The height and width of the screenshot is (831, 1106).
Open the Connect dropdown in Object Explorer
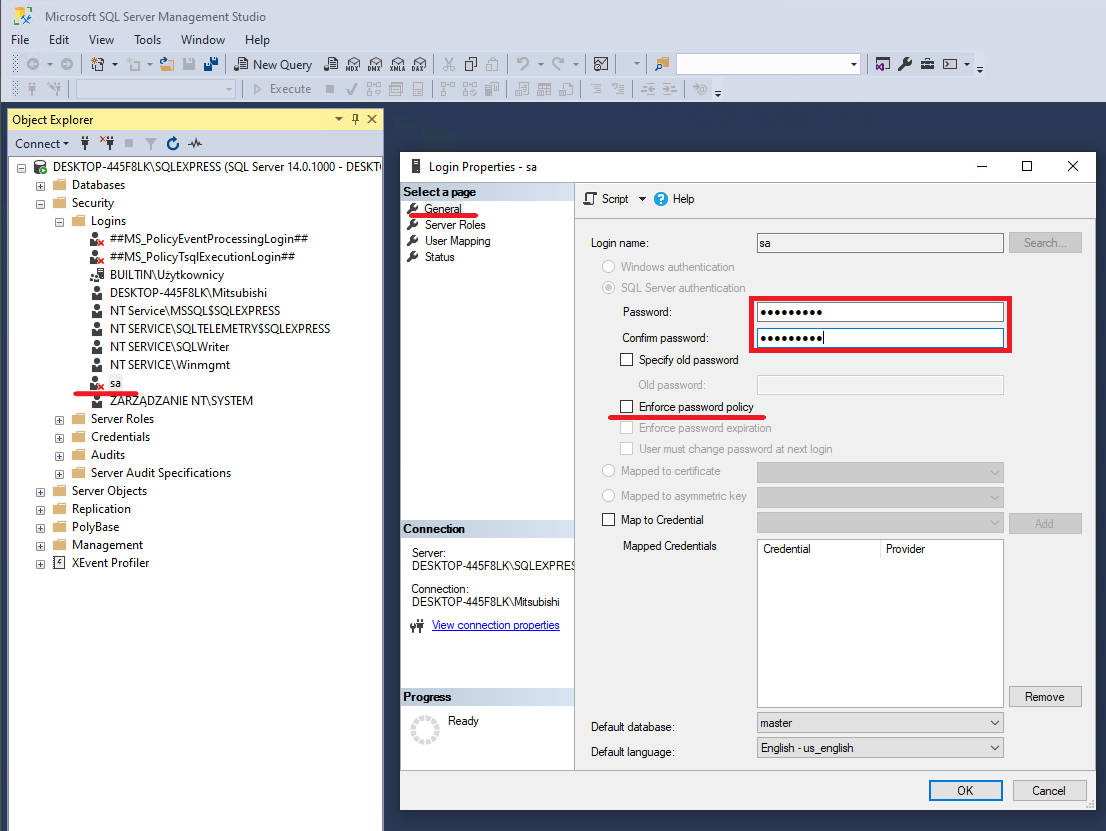point(42,143)
